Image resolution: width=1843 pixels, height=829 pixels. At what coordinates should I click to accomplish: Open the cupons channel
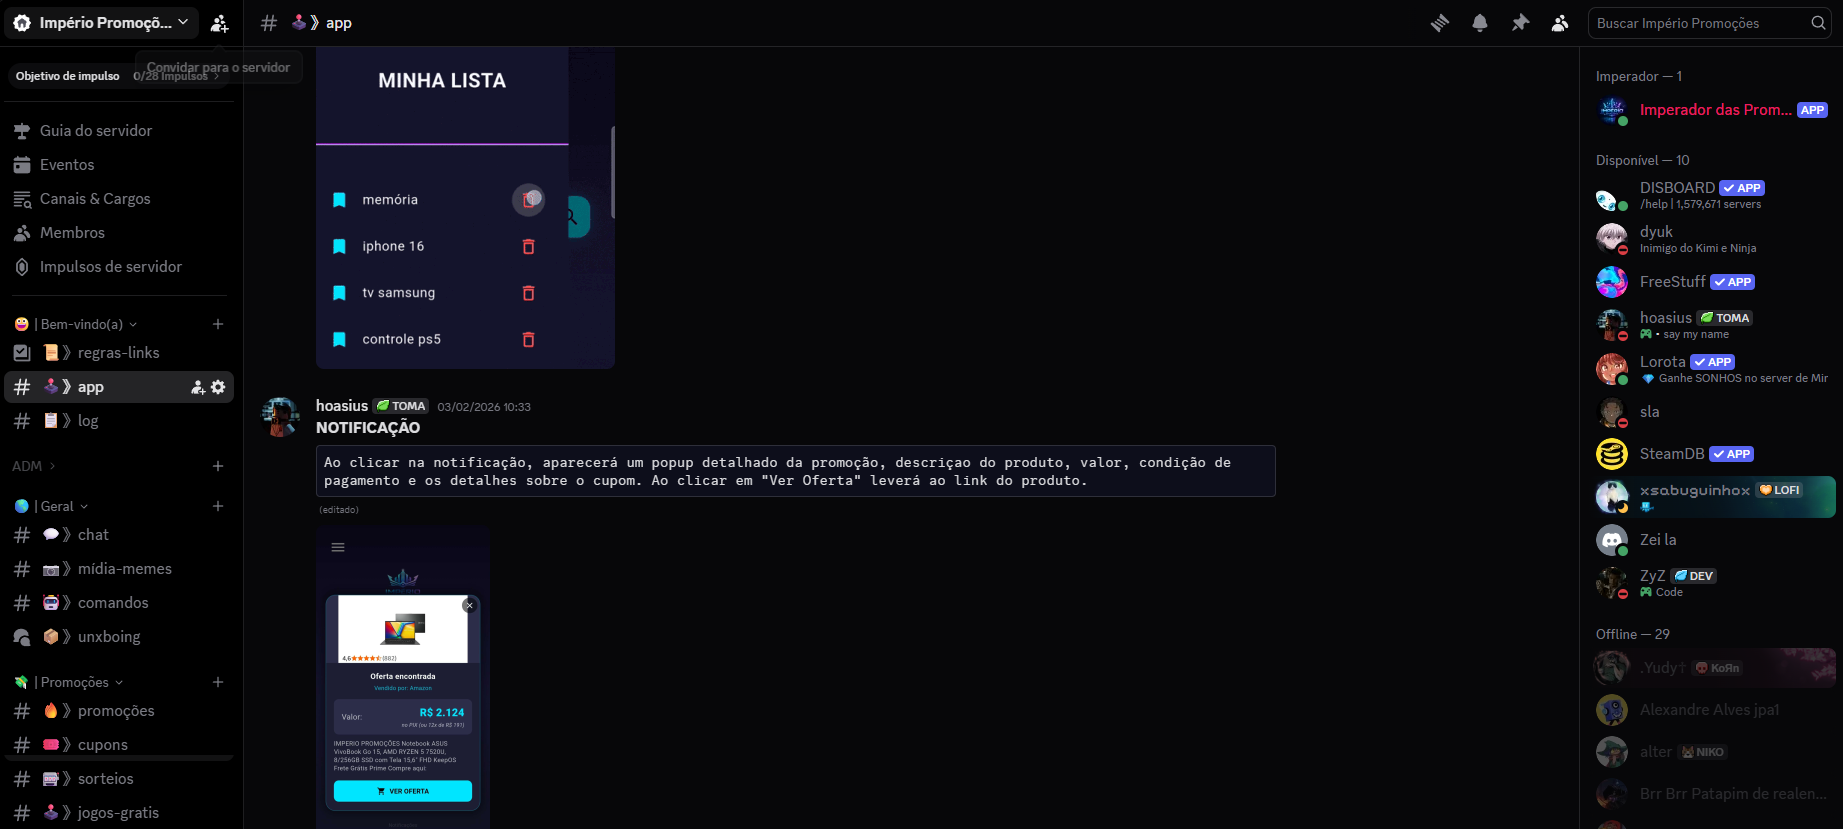[x=119, y=745]
